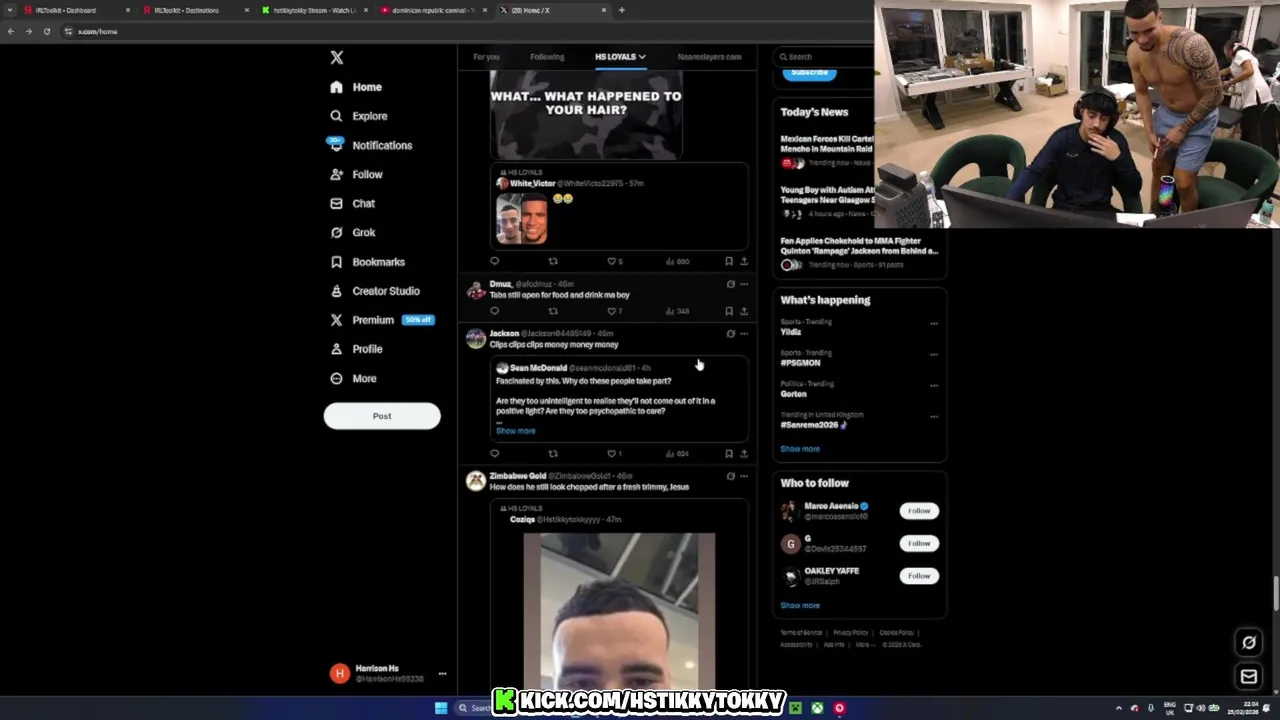
Task: Share Jackson's post
Action: (x=743, y=453)
